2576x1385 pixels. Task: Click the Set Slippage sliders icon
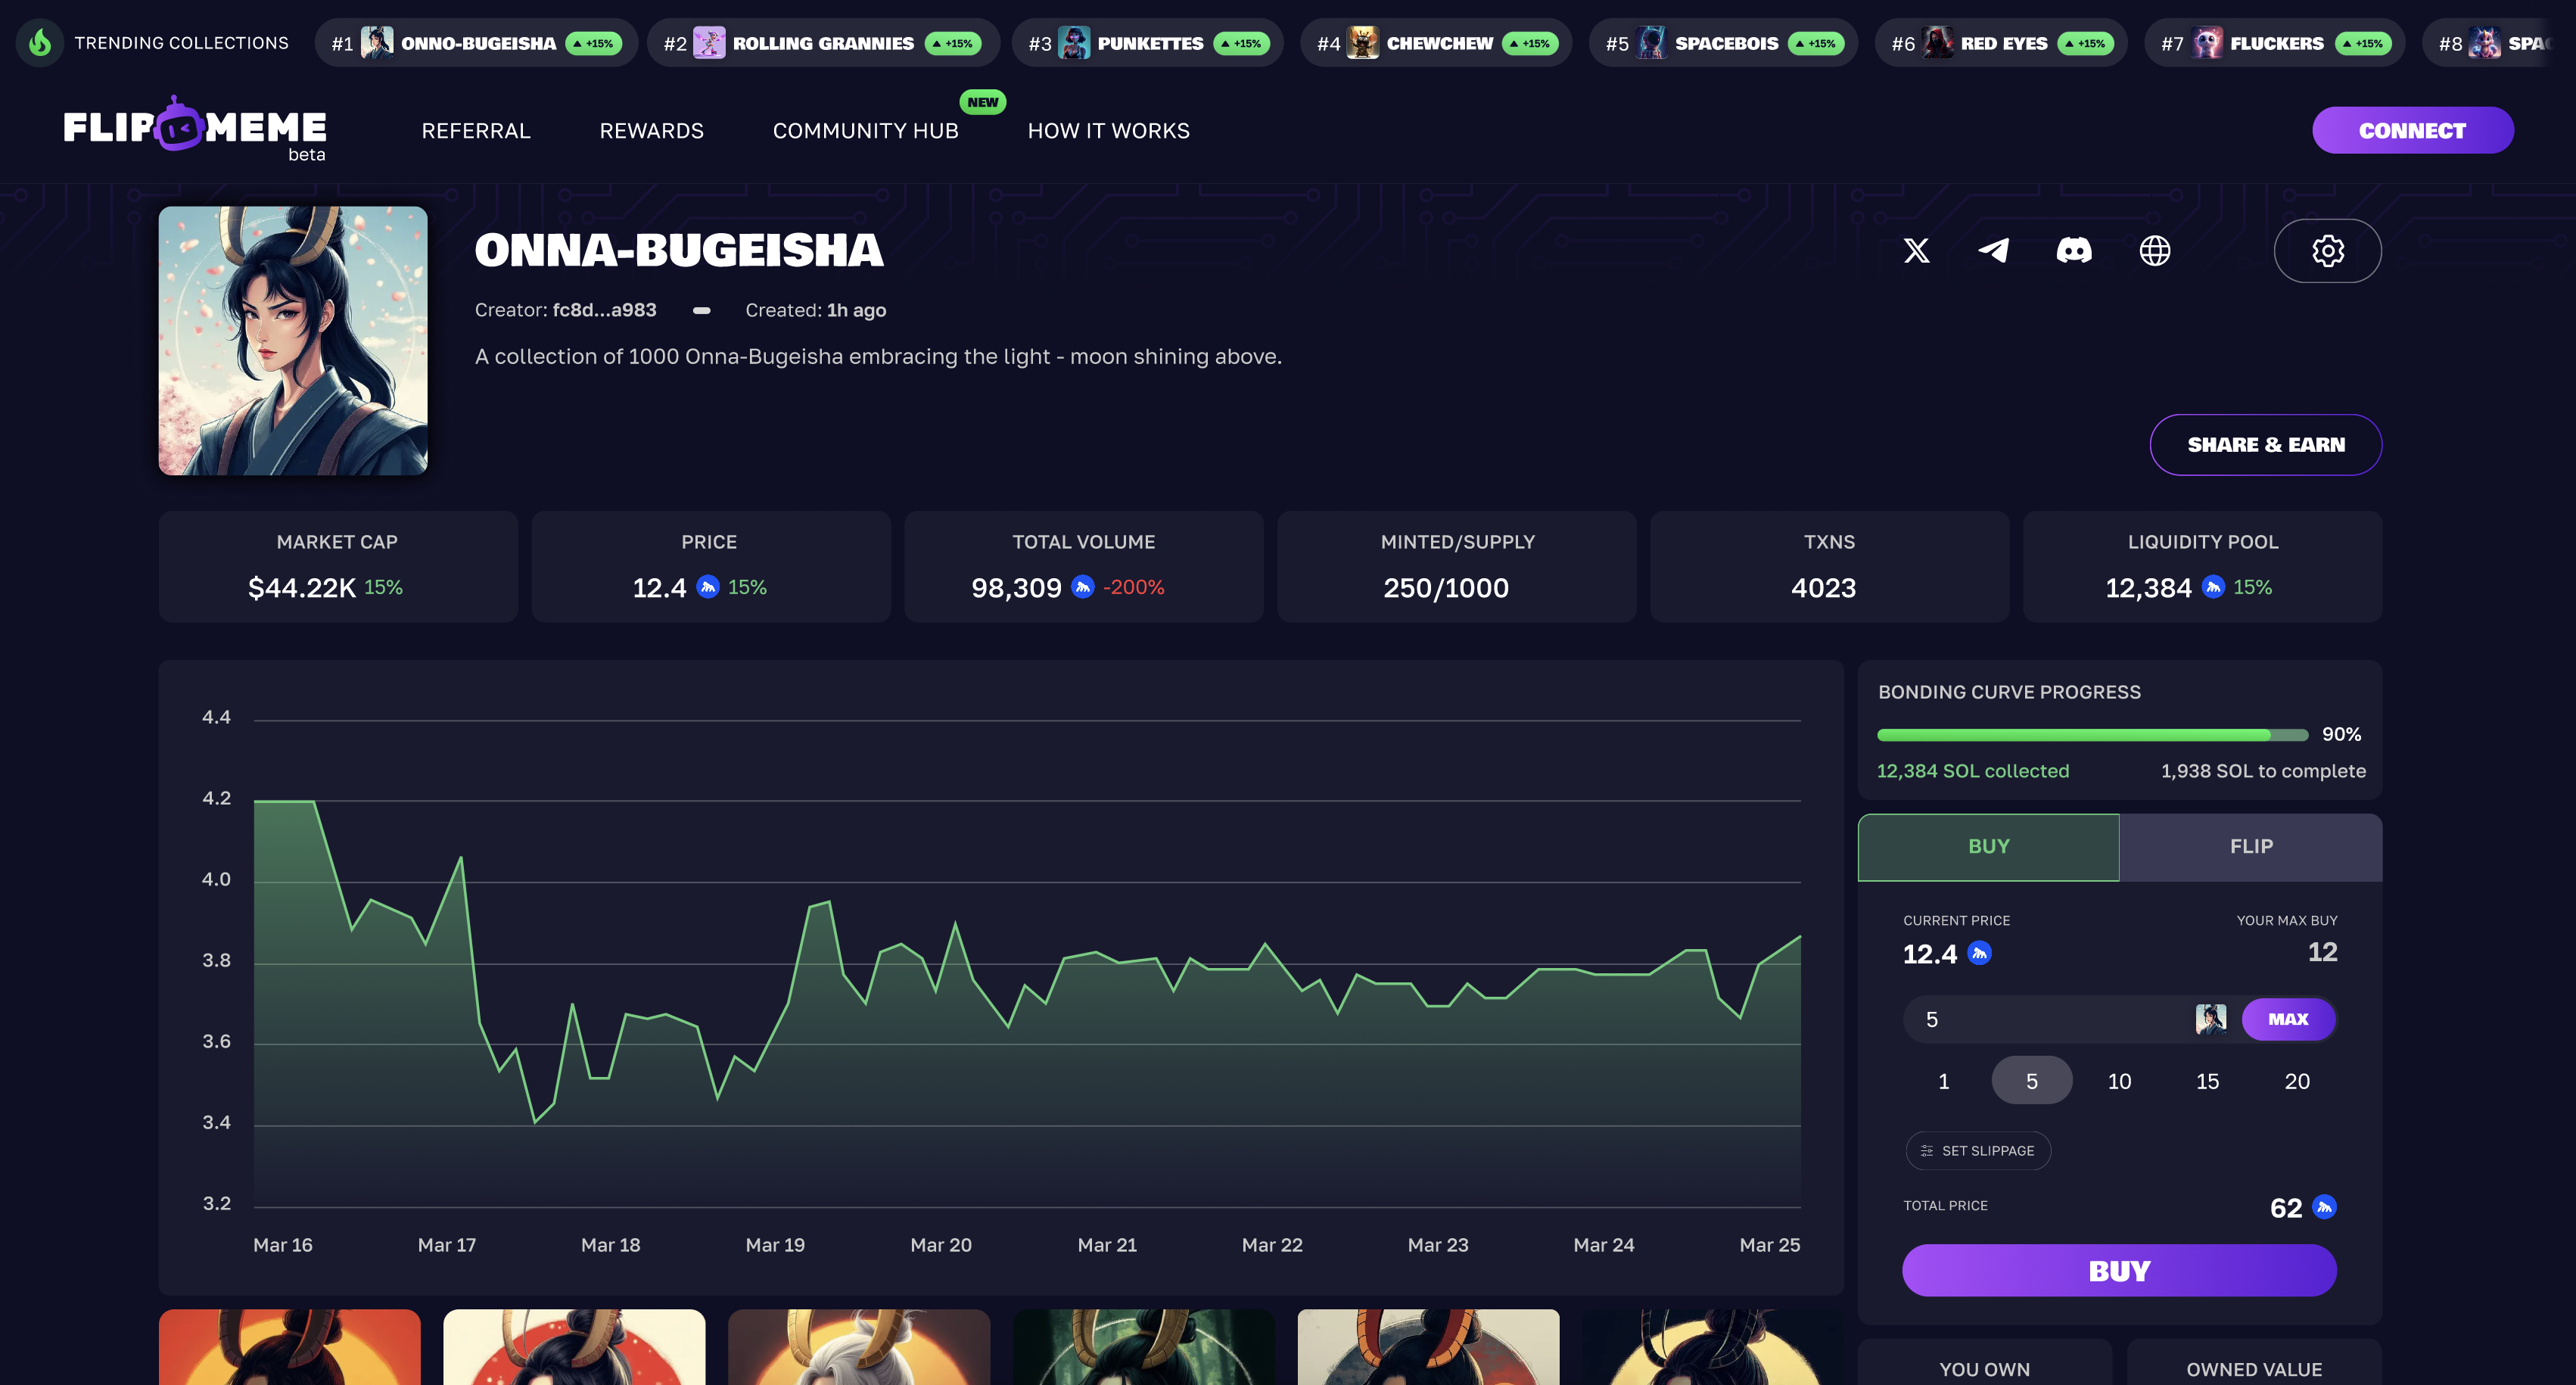click(1926, 1151)
